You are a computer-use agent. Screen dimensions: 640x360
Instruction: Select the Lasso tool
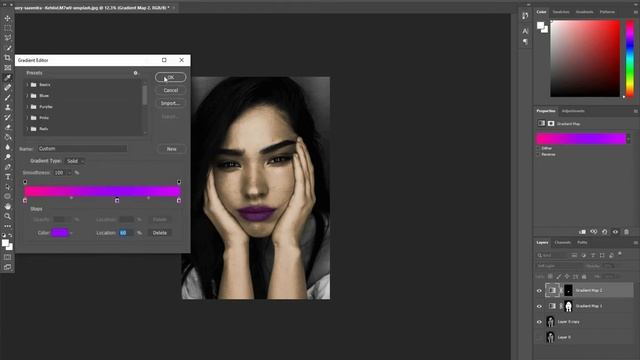coord(7,38)
